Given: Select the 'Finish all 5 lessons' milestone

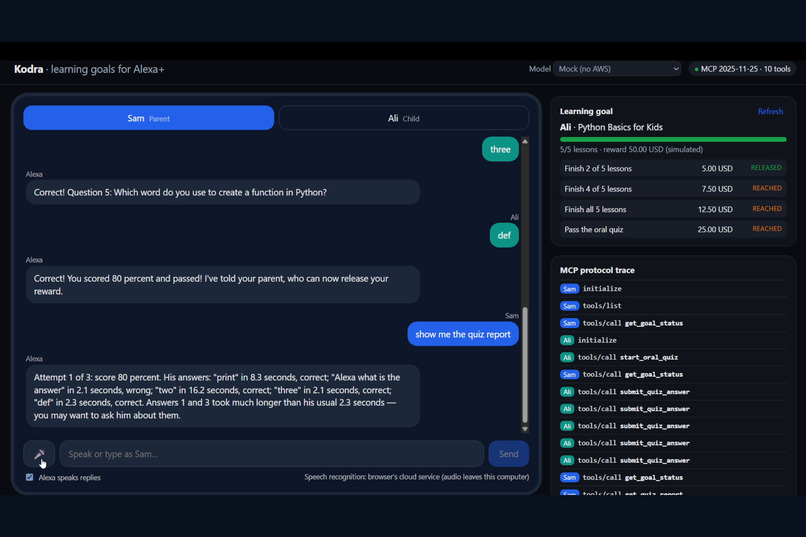Looking at the screenshot, I should [x=673, y=209].
